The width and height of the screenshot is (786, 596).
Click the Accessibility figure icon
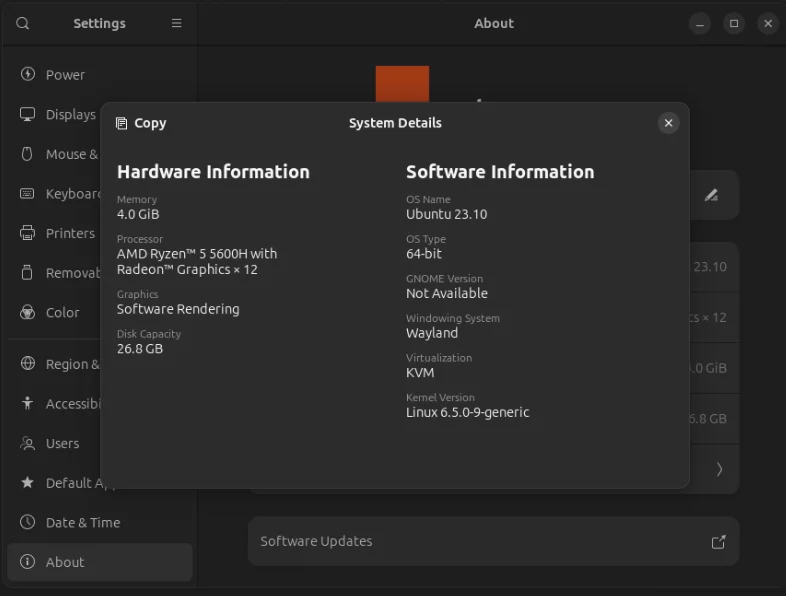28,403
